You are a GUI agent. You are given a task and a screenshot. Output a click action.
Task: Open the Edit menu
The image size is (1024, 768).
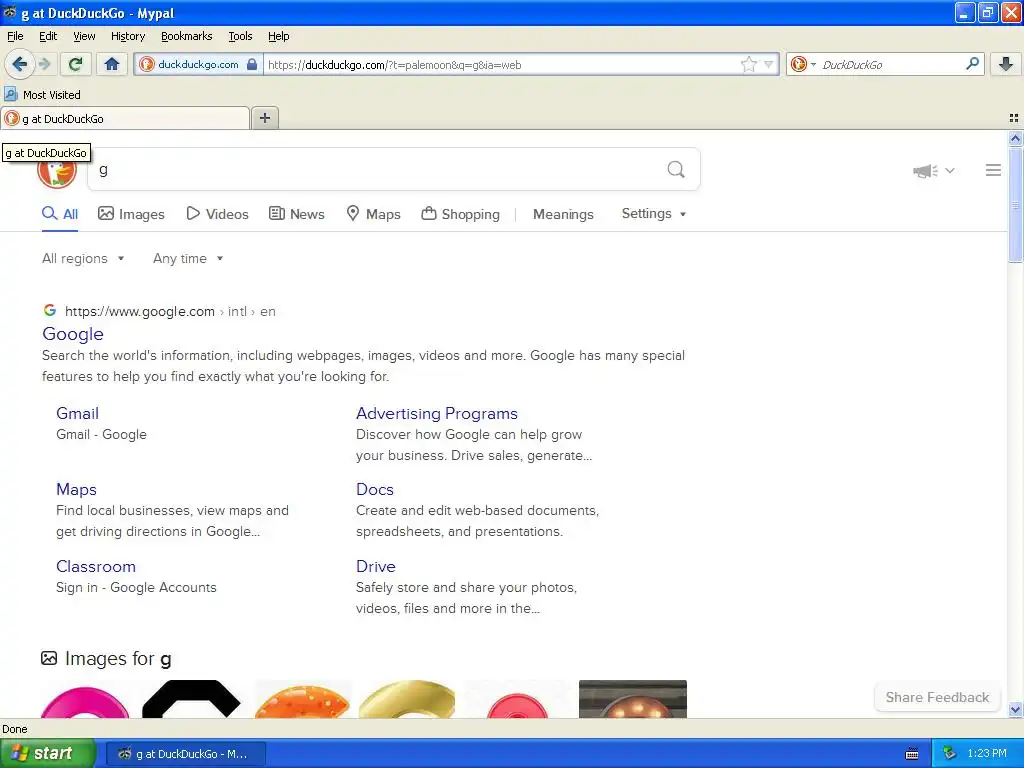pos(48,36)
